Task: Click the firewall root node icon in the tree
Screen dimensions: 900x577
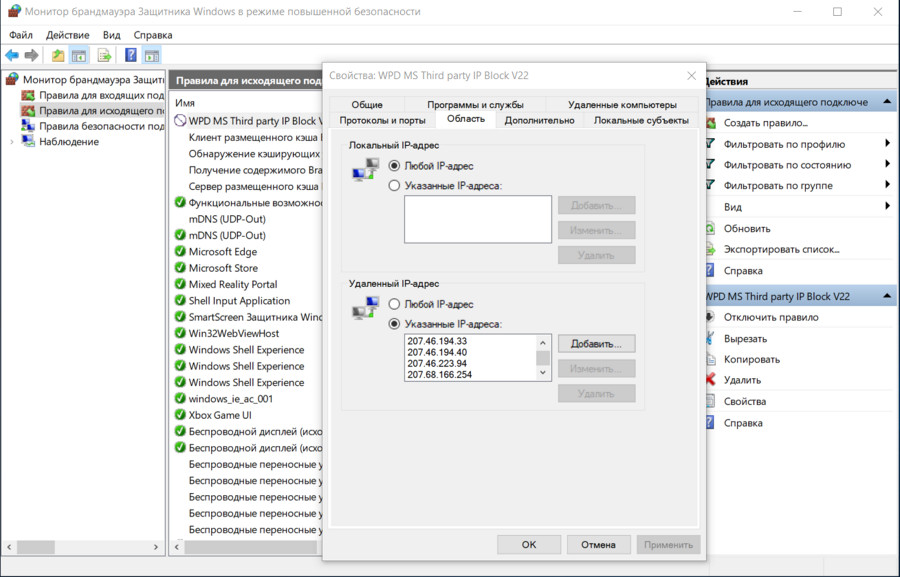Action: pyautogui.click(x=12, y=79)
